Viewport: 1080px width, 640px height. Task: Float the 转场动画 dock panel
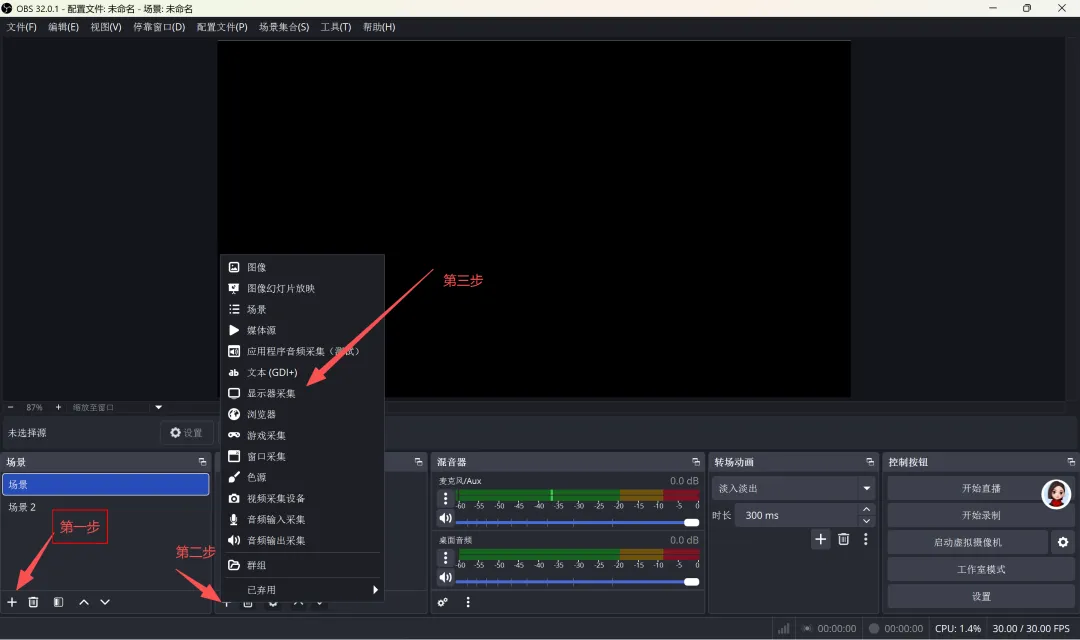[870, 462]
